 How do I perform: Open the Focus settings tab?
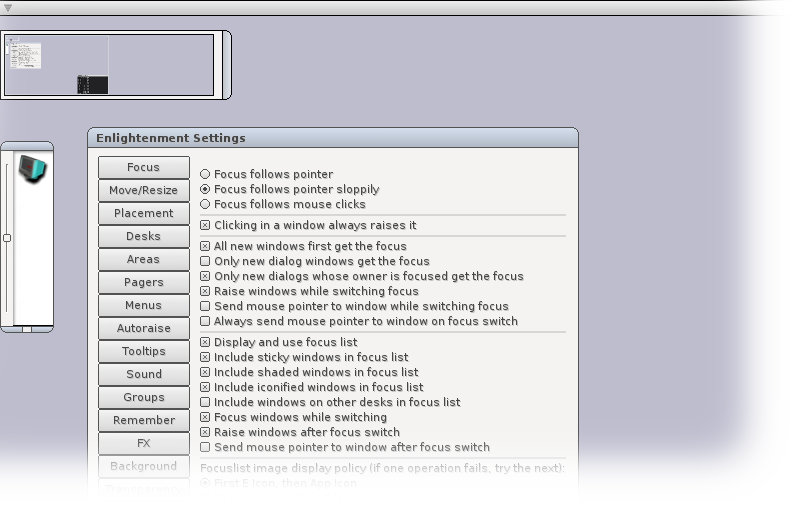(x=143, y=167)
